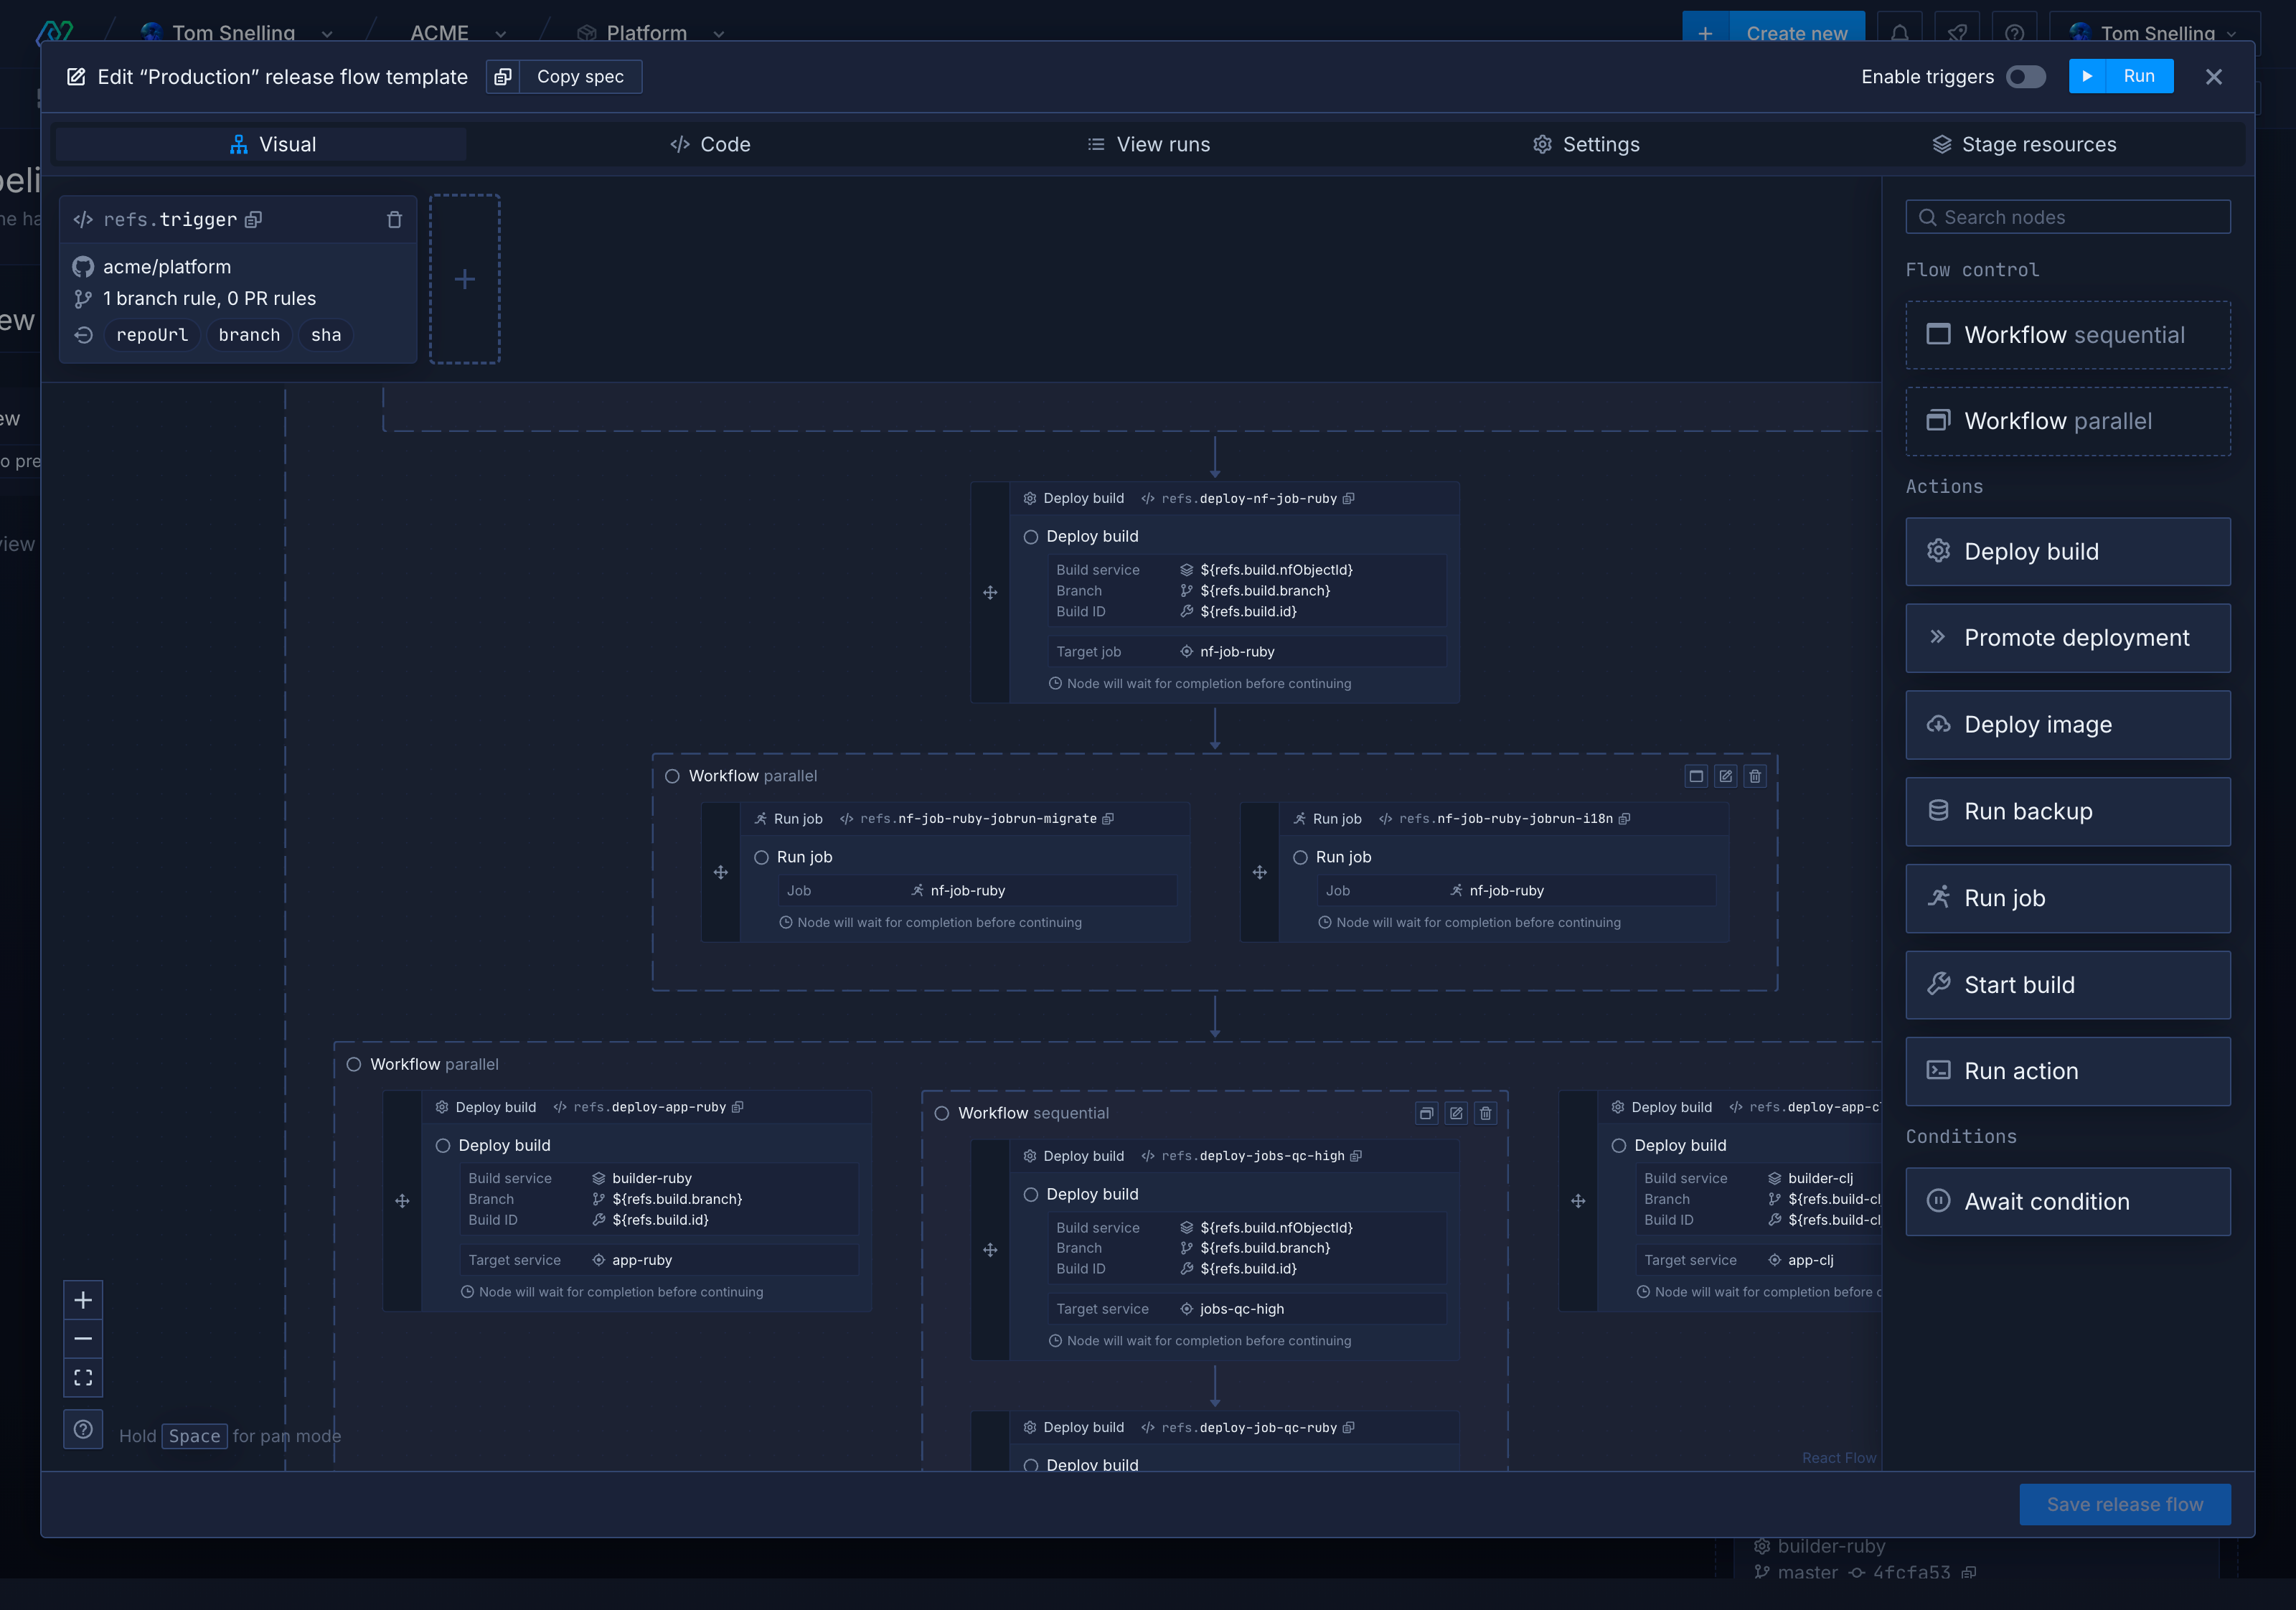The height and width of the screenshot is (1610, 2296).
Task: Select the Workflow sequential radio circle
Action: pyautogui.click(x=942, y=1113)
